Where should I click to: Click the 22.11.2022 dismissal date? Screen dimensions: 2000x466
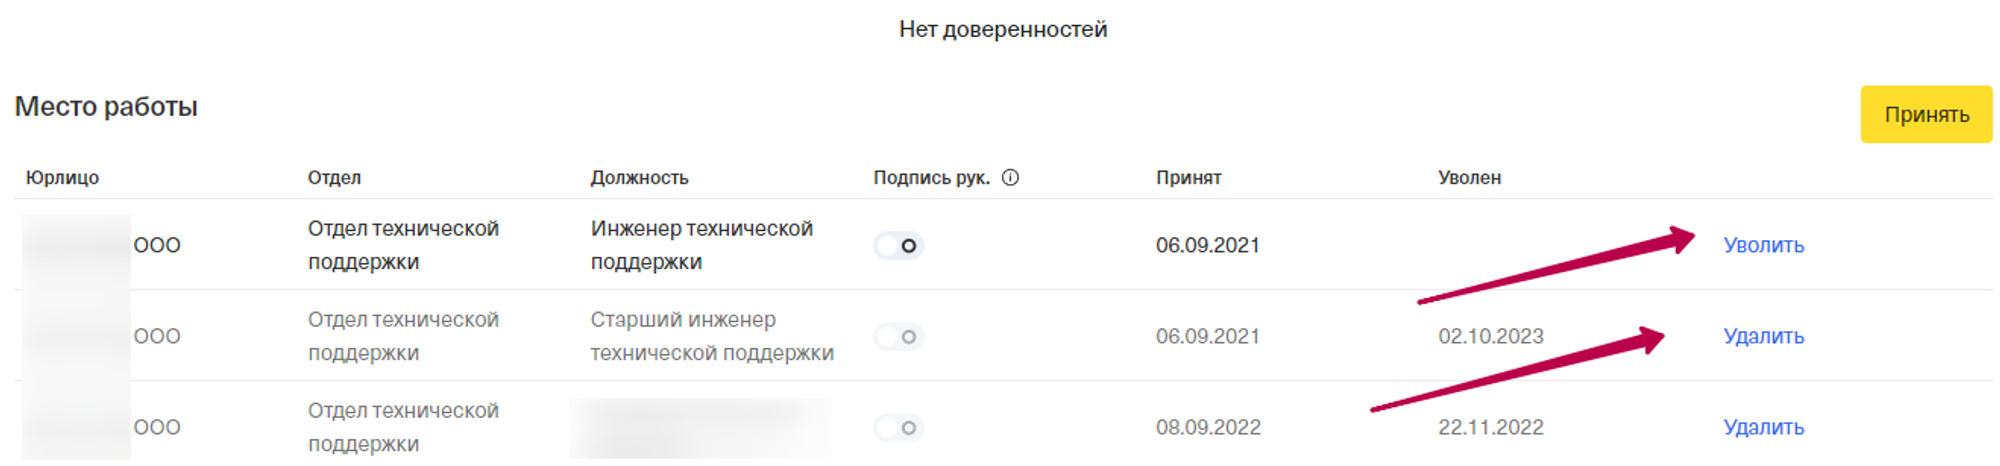[1490, 428]
